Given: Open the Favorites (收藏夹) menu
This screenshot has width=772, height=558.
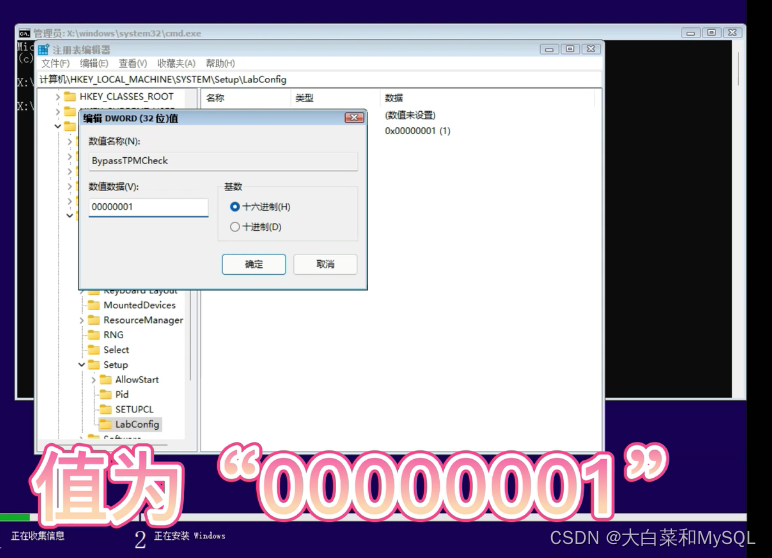Looking at the screenshot, I should [176, 64].
